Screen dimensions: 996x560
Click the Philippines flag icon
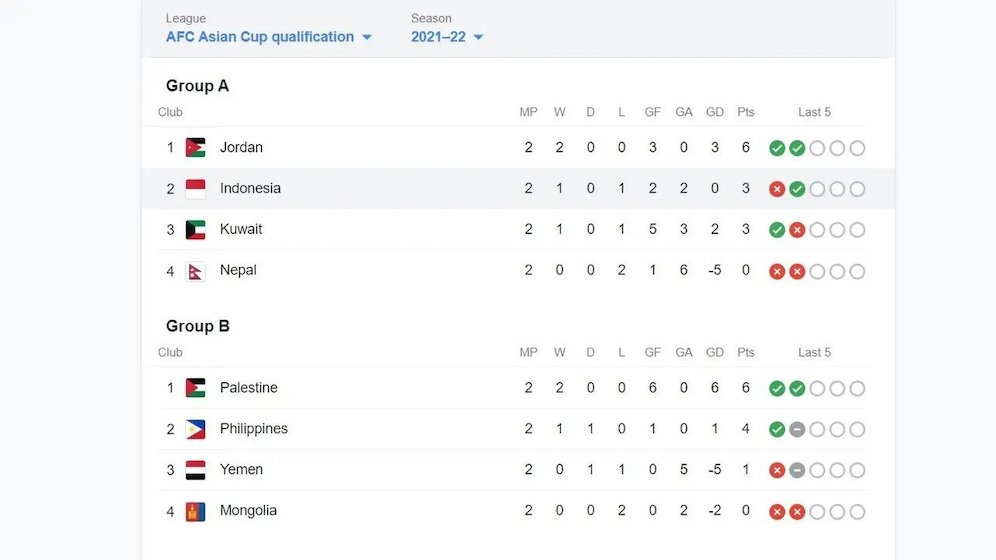[x=195, y=429]
